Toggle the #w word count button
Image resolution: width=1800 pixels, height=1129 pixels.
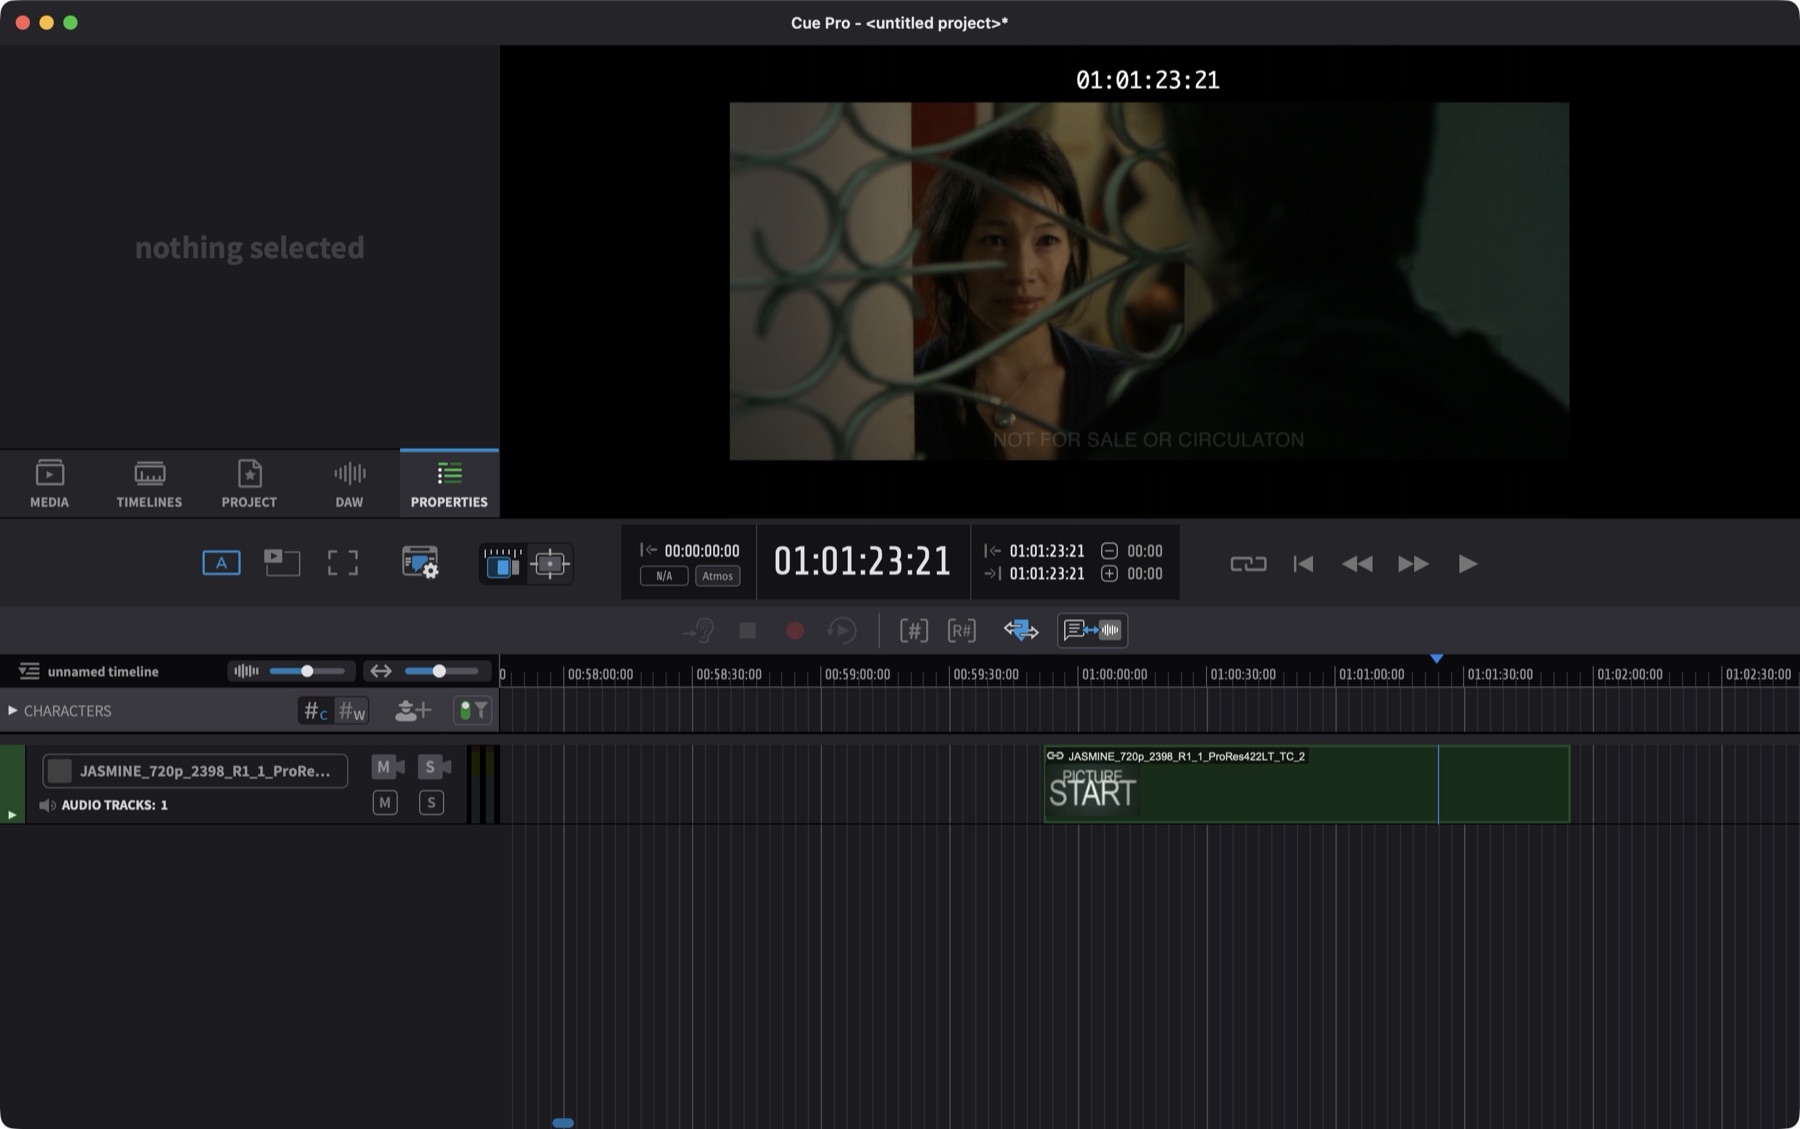coord(352,711)
